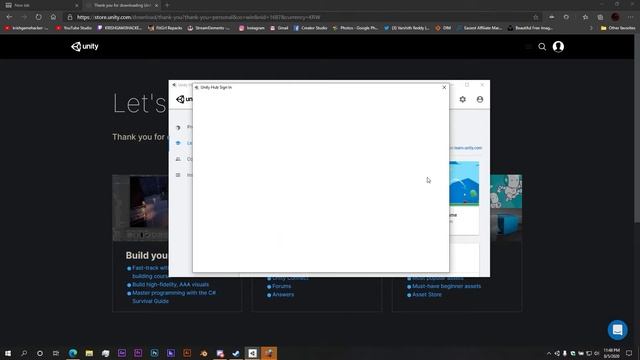Viewport: 640px width, 360px height.
Task: Close the Unity Hub Sign In dialog
Action: [x=444, y=87]
